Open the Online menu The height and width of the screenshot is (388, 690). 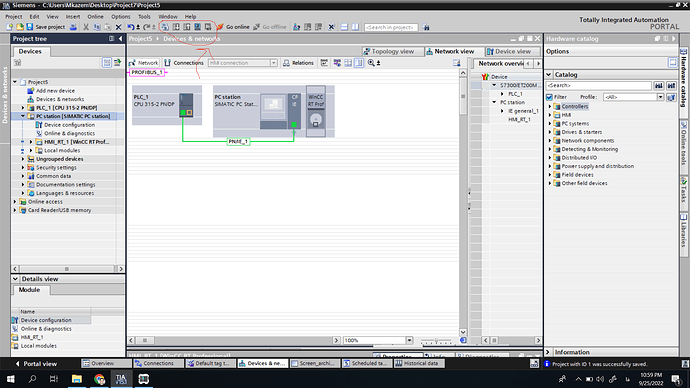[95, 16]
